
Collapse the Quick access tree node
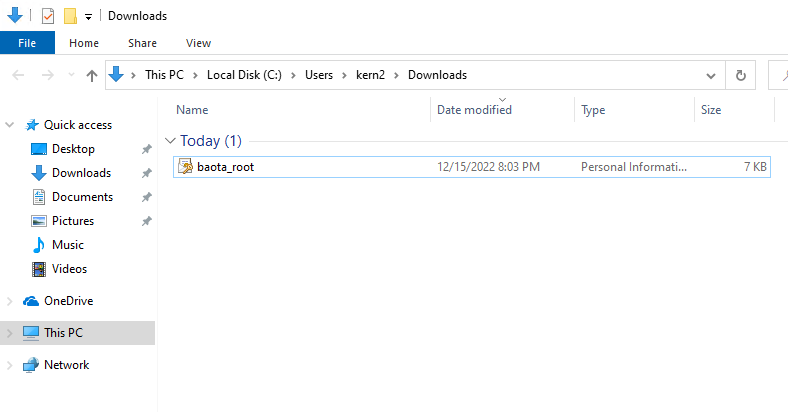10,125
